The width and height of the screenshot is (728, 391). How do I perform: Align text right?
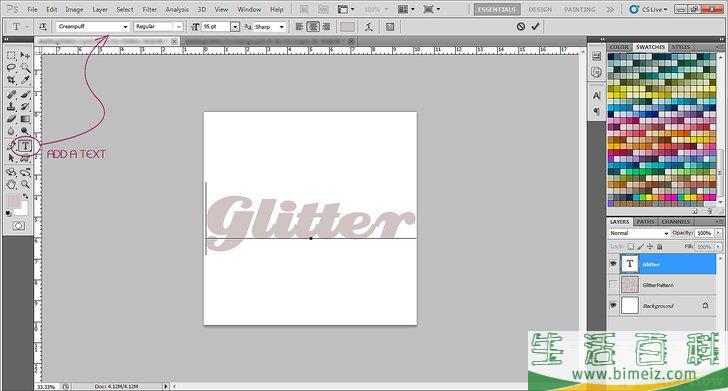pyautogui.click(x=326, y=27)
